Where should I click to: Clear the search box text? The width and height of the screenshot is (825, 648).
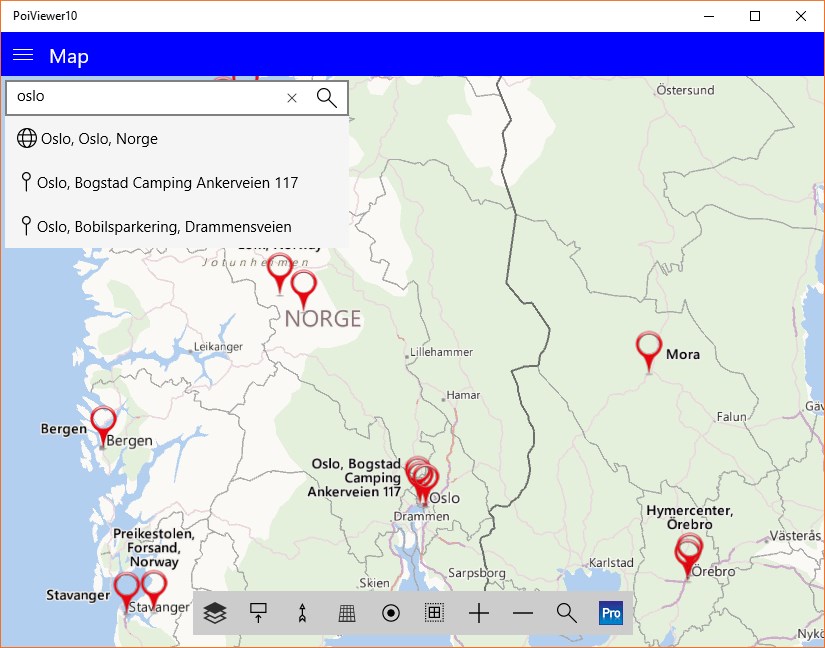coord(292,98)
